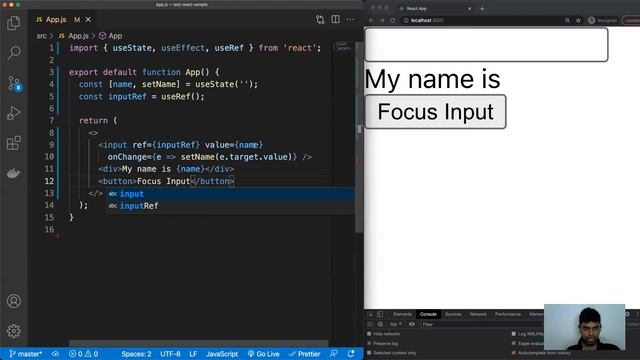Switch to the DevTools Performance tab

point(508,314)
